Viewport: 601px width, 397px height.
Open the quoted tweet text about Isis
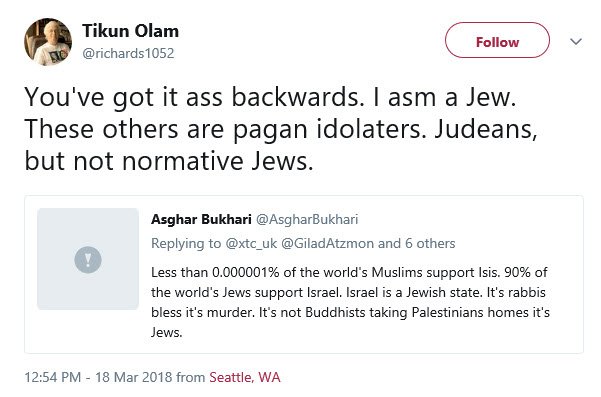coord(350,302)
